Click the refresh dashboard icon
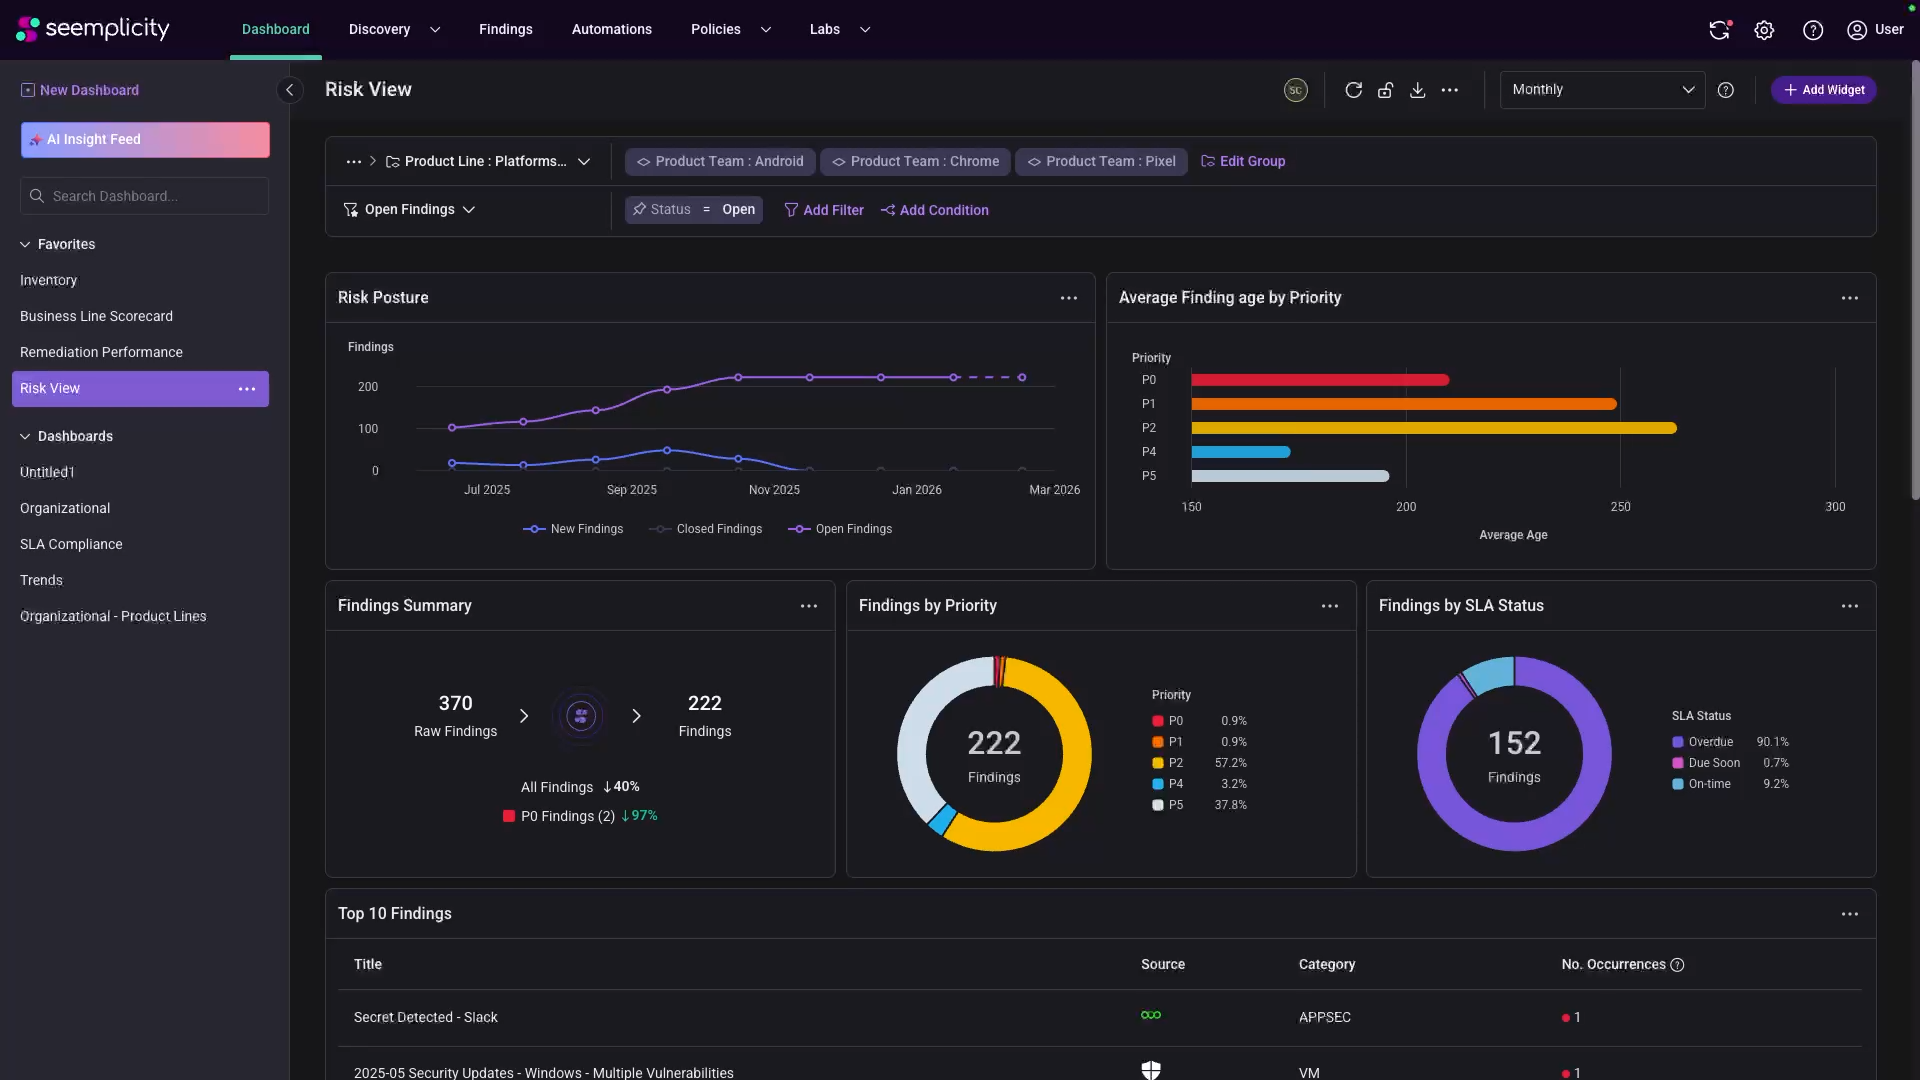1920x1080 pixels. coord(1353,90)
